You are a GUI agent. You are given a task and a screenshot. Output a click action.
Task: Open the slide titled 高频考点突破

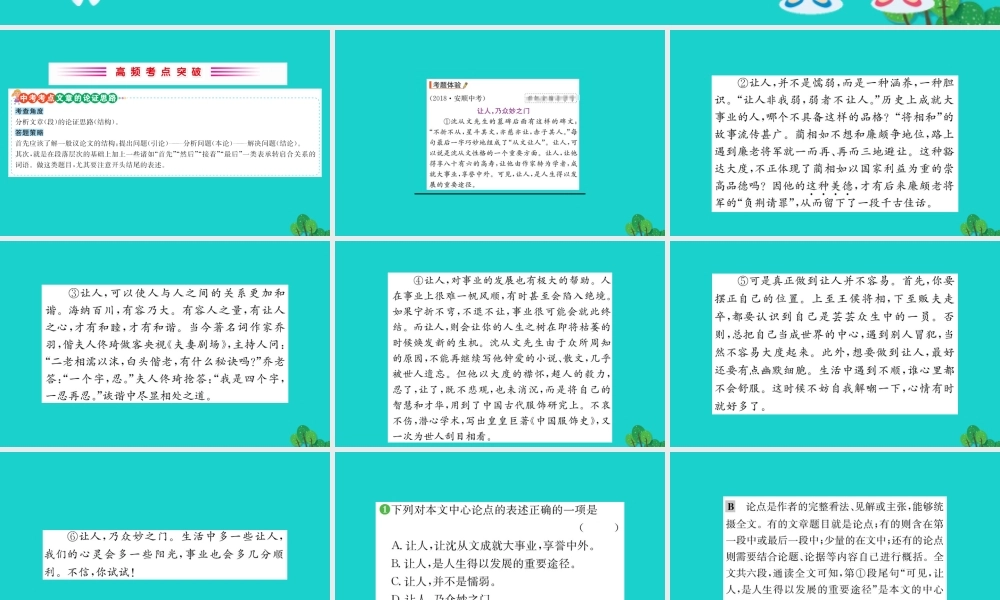[x=165, y=133]
